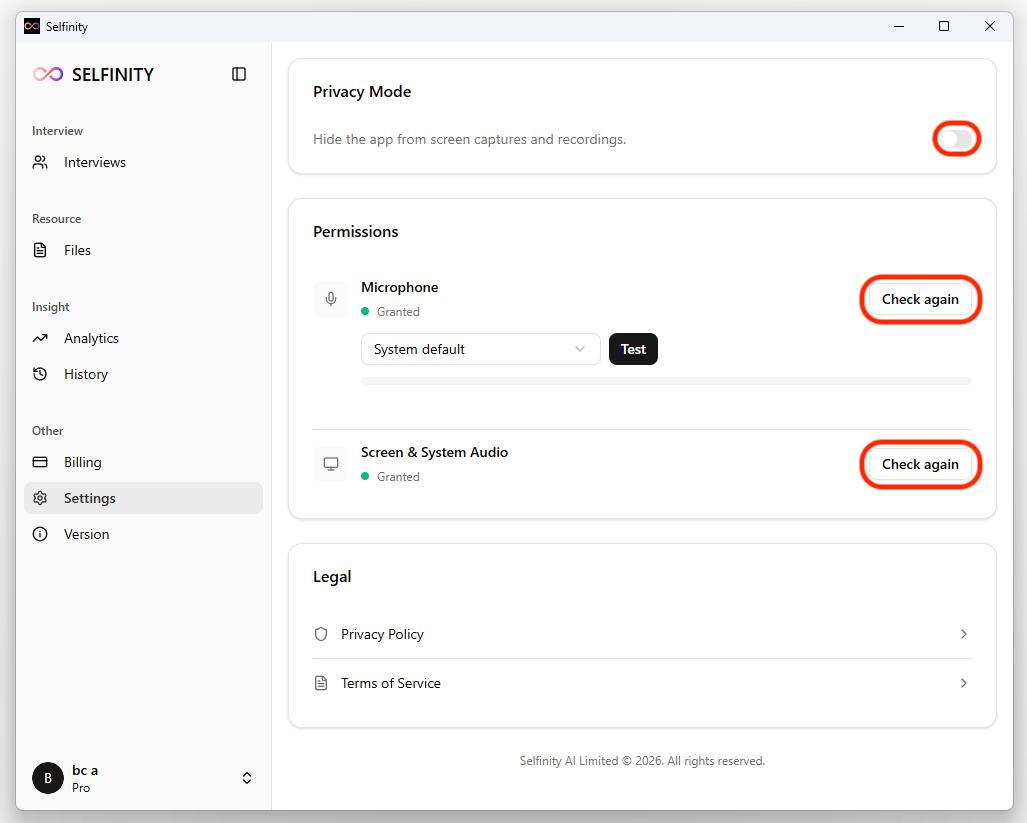This screenshot has height=823, width=1027.
Task: Click the Legal heading
Action: point(332,577)
